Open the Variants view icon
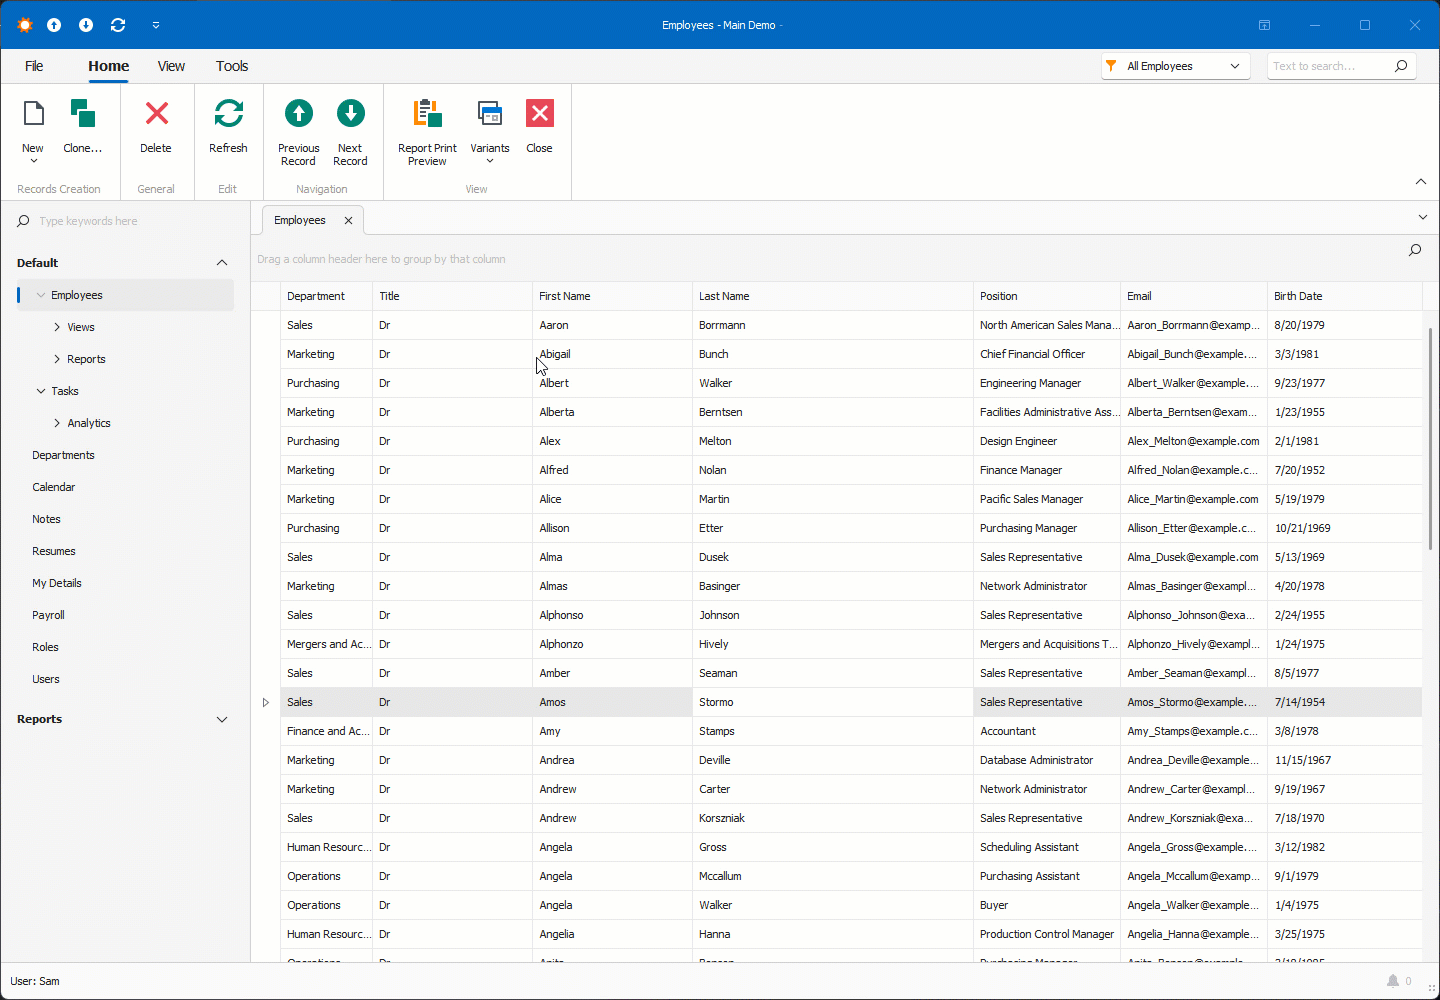The width and height of the screenshot is (1440, 1000). [490, 113]
